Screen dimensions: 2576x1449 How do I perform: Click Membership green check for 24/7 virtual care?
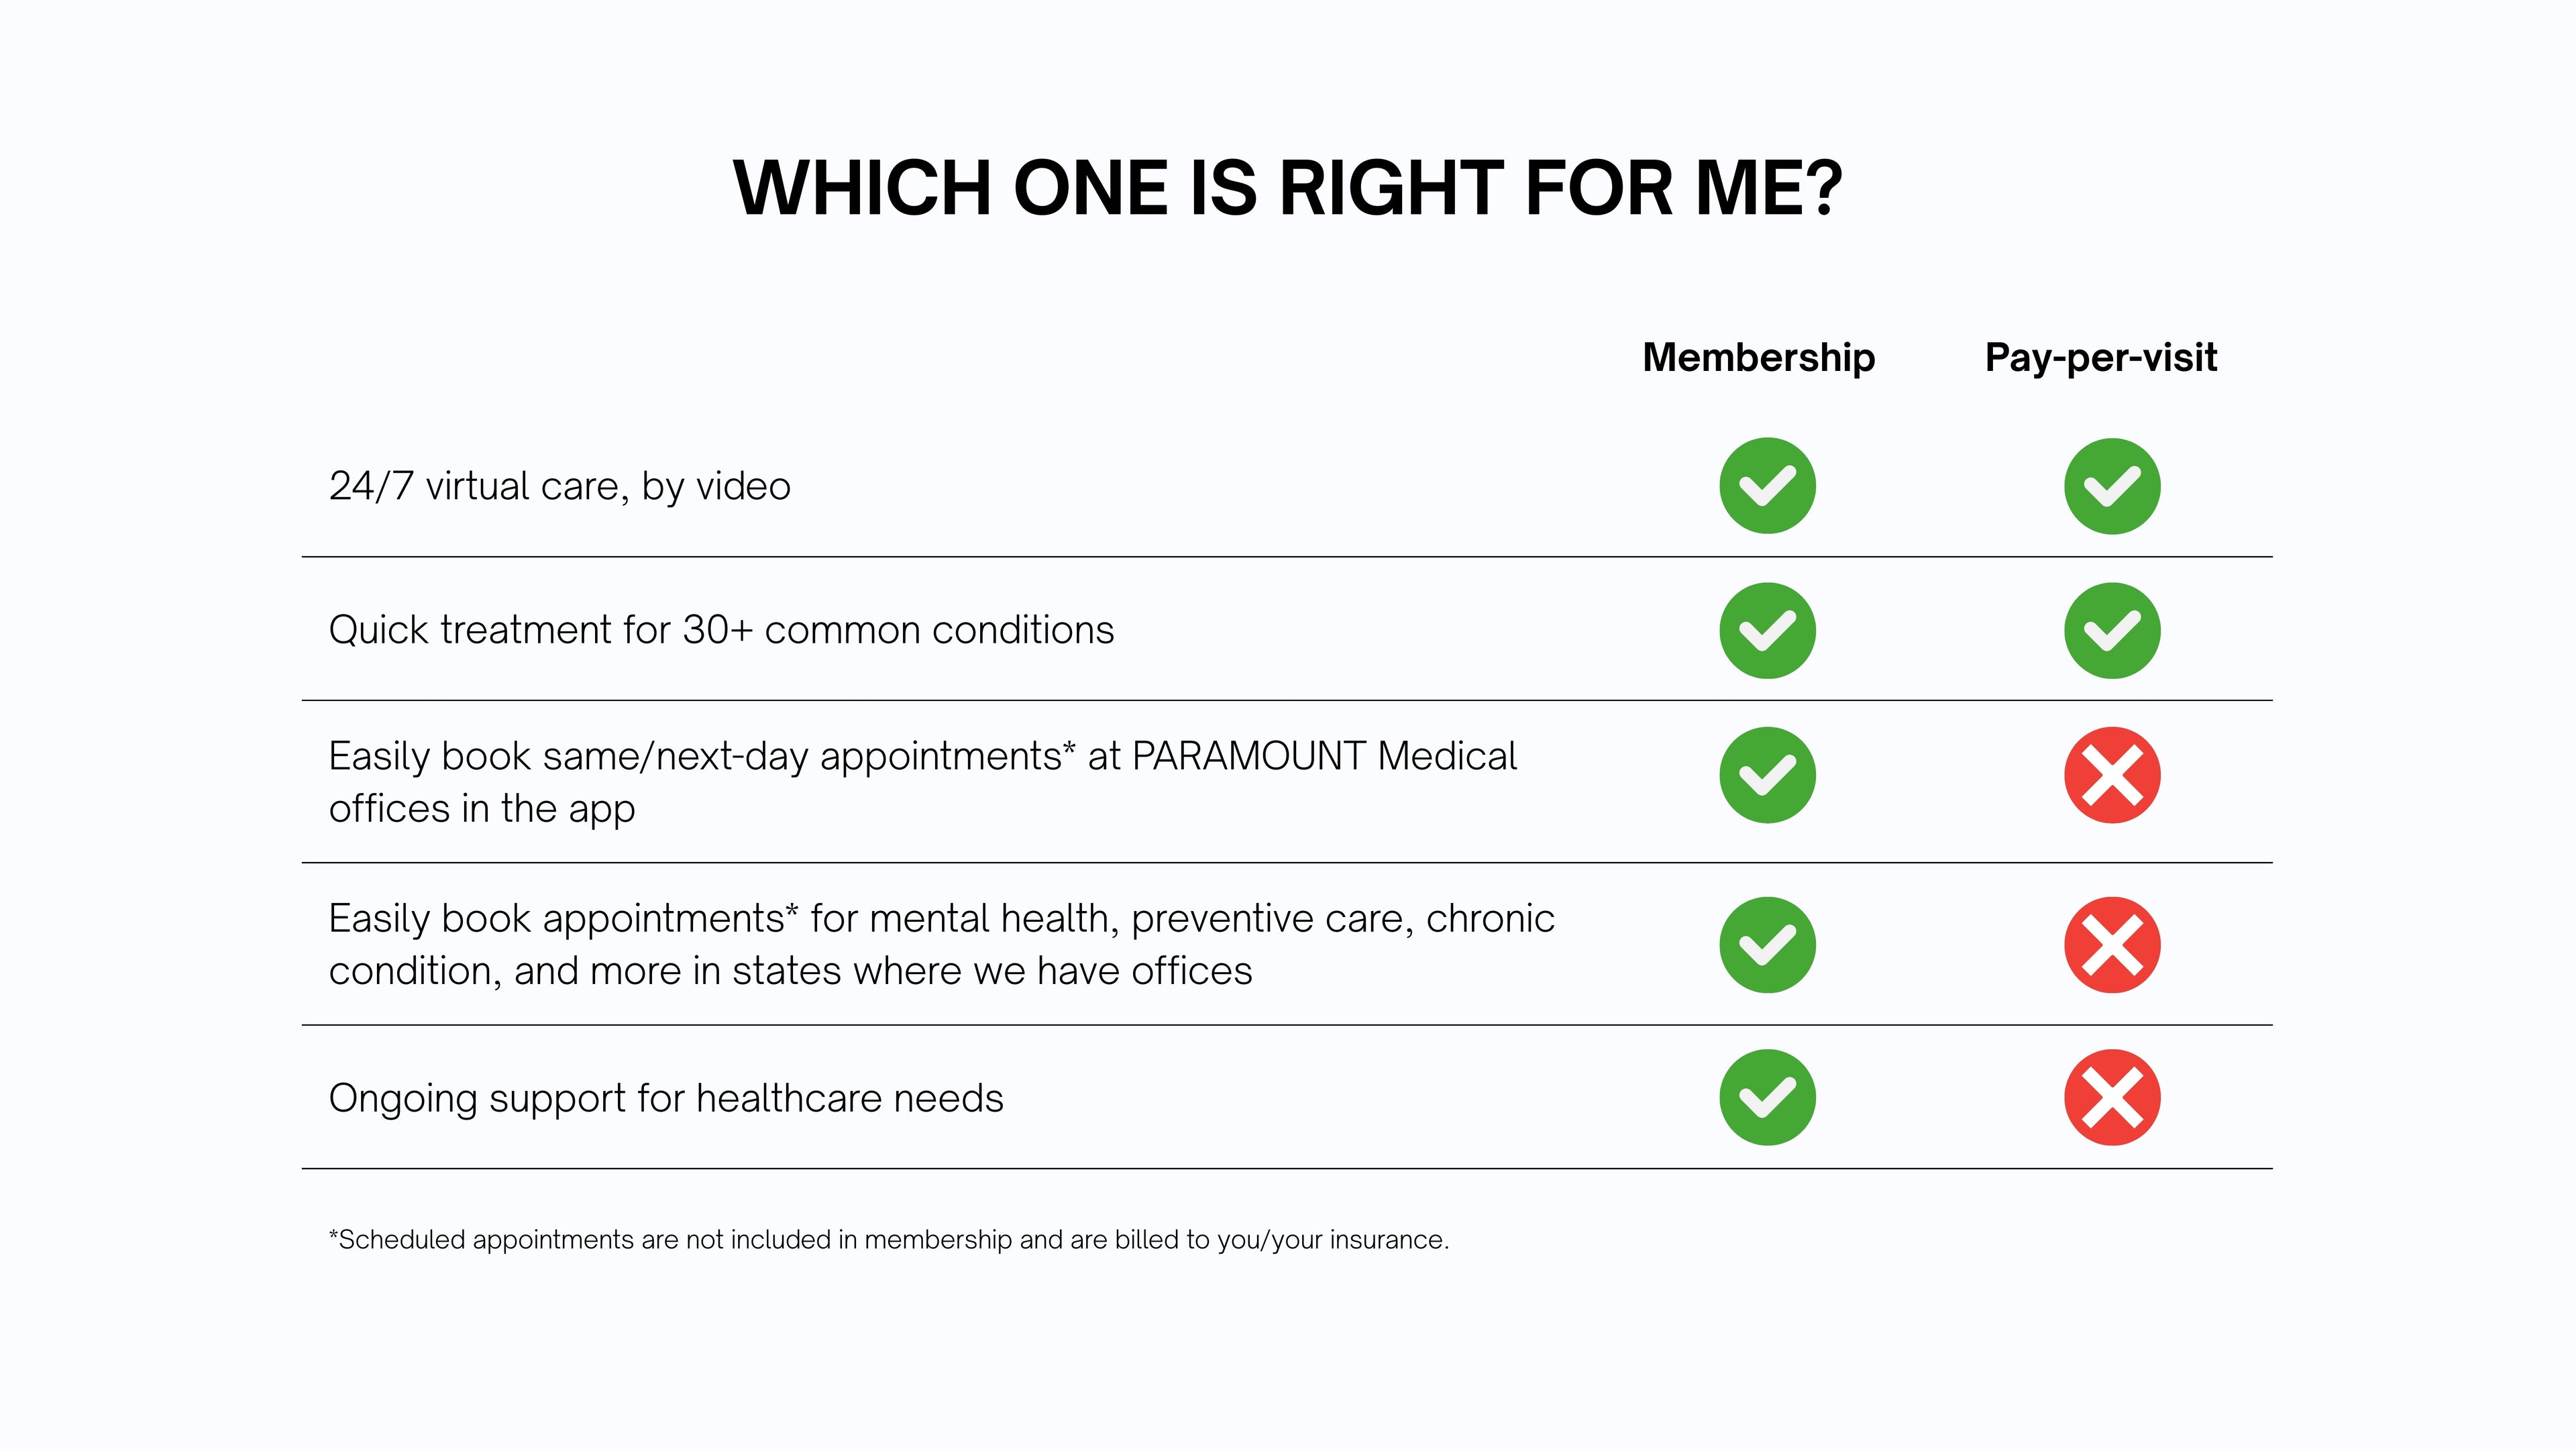1767,486
